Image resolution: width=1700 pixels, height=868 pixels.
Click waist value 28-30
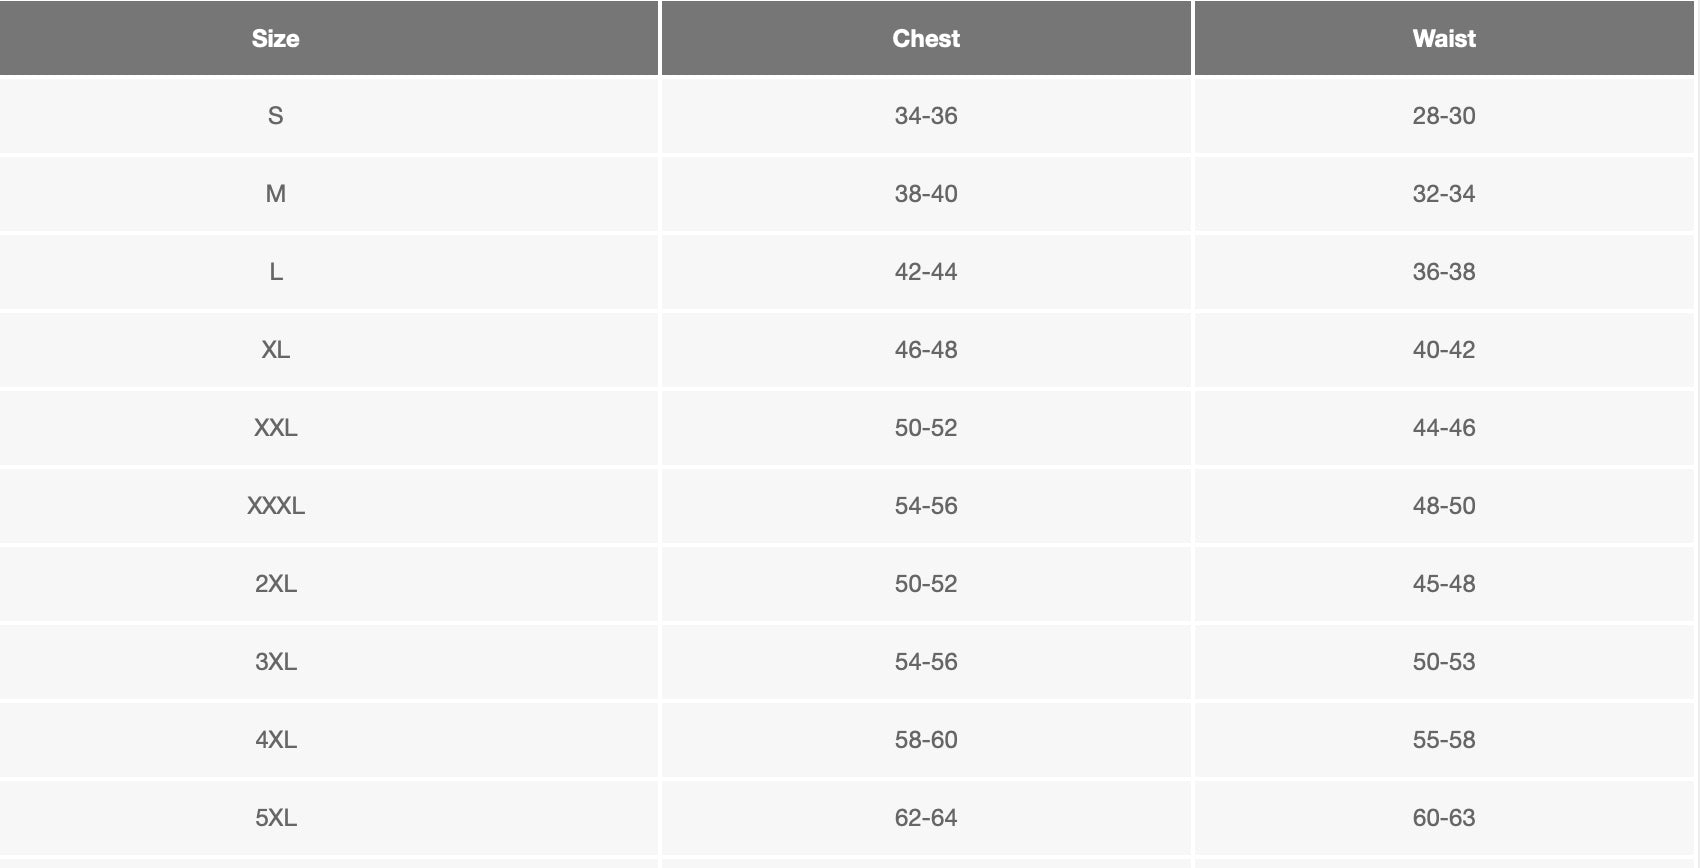click(1444, 116)
